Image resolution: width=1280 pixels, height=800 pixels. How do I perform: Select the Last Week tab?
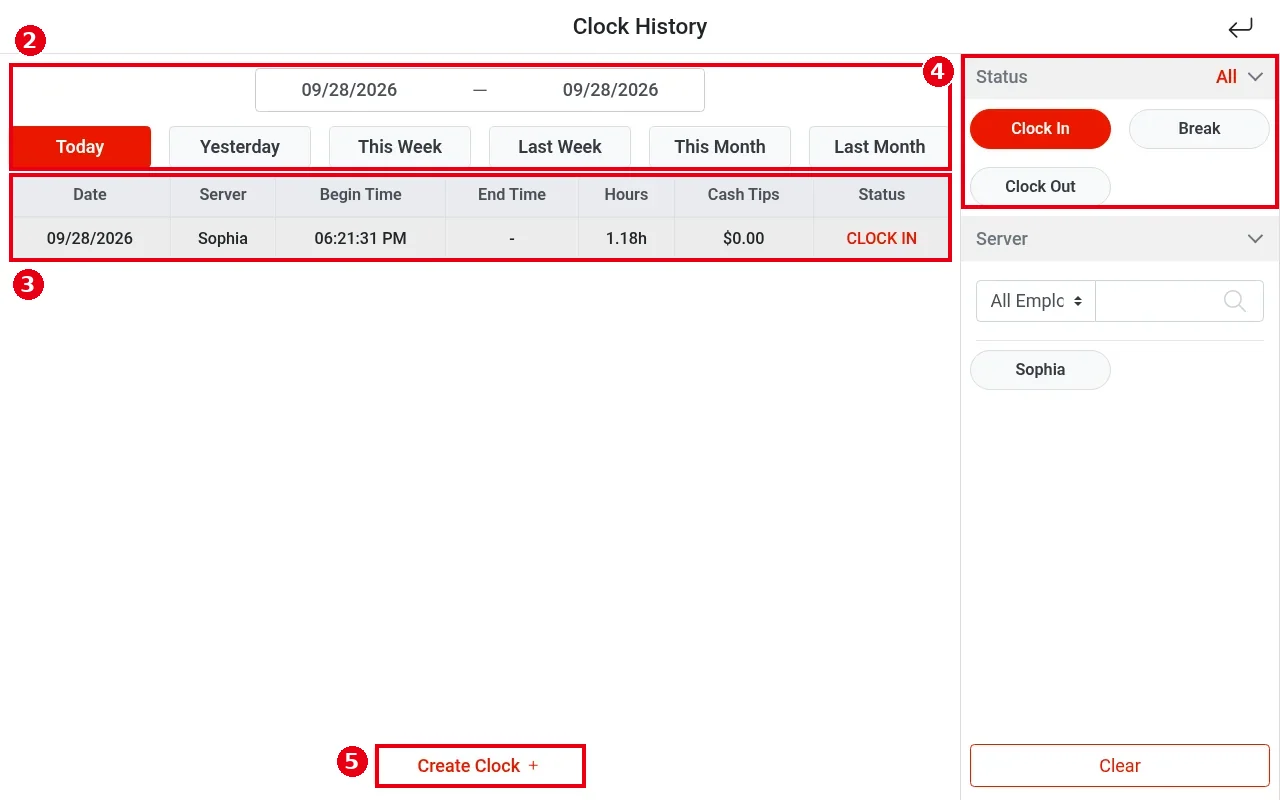click(560, 146)
